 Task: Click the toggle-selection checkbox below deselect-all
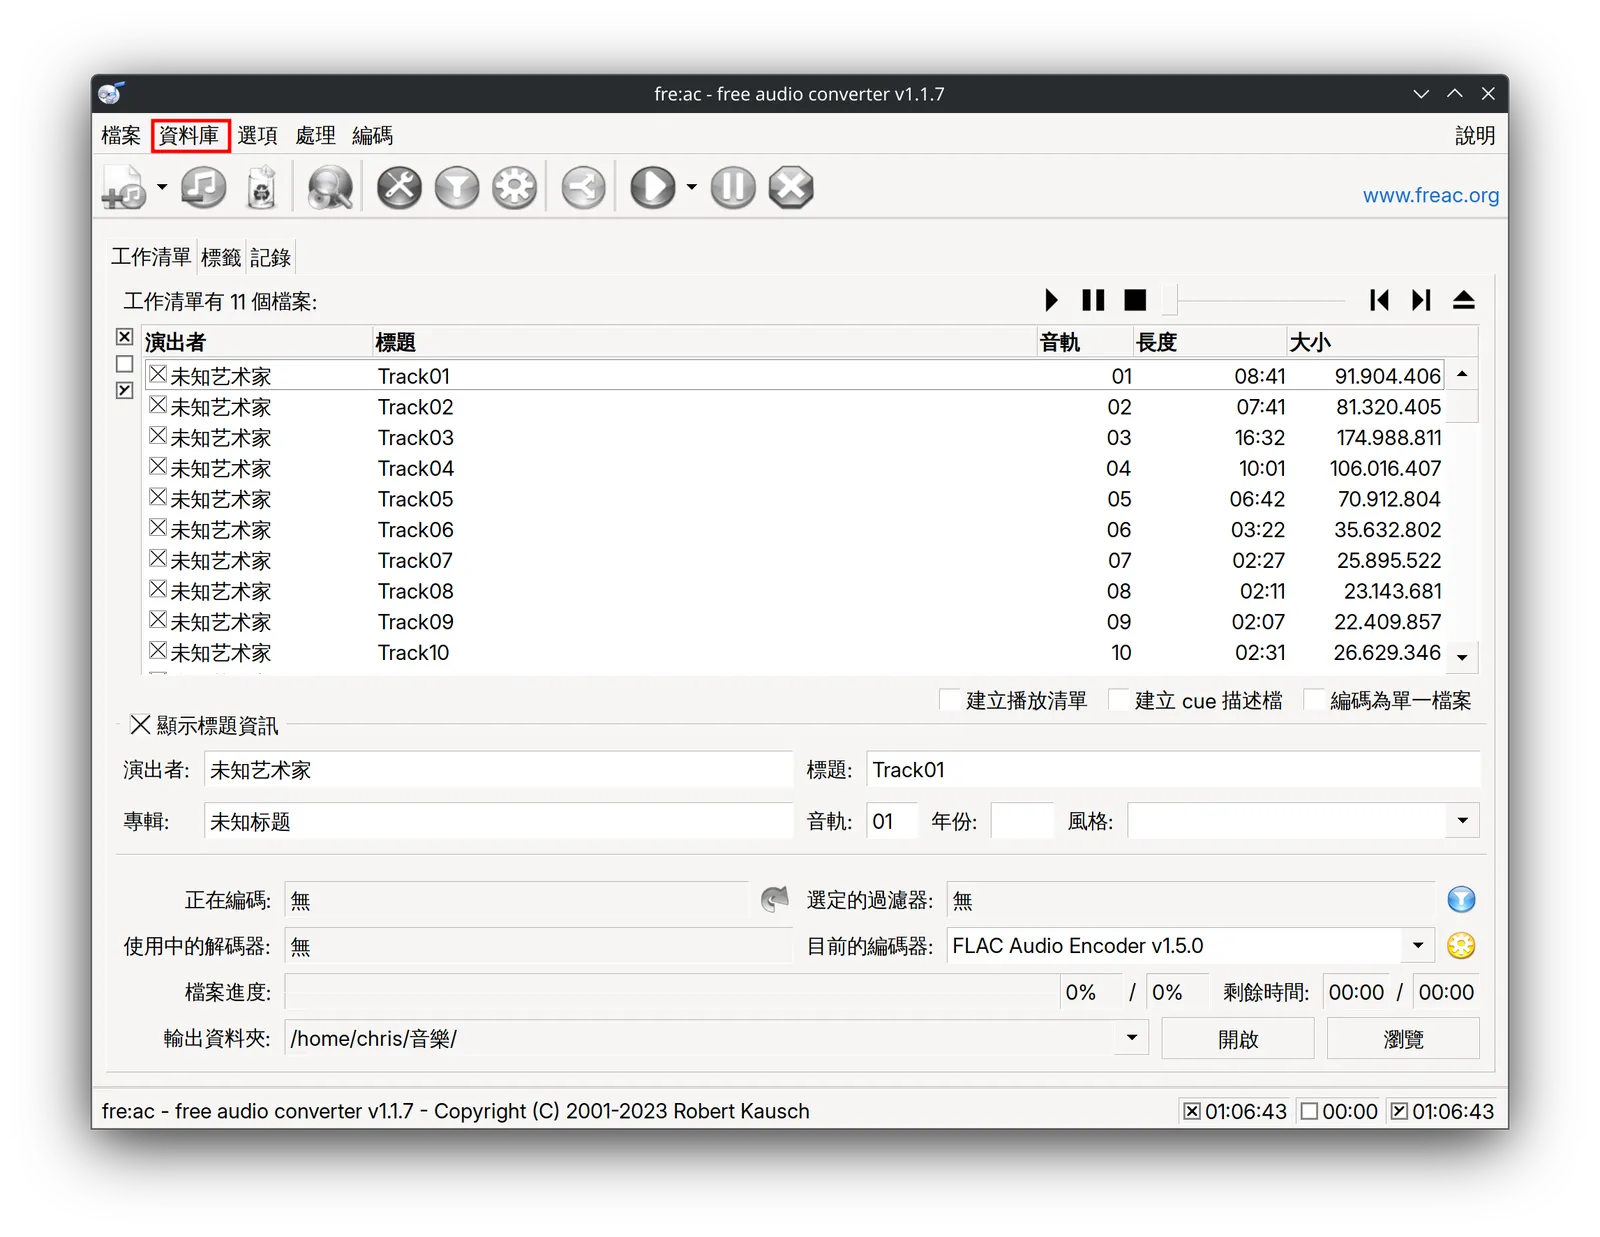pos(124,390)
